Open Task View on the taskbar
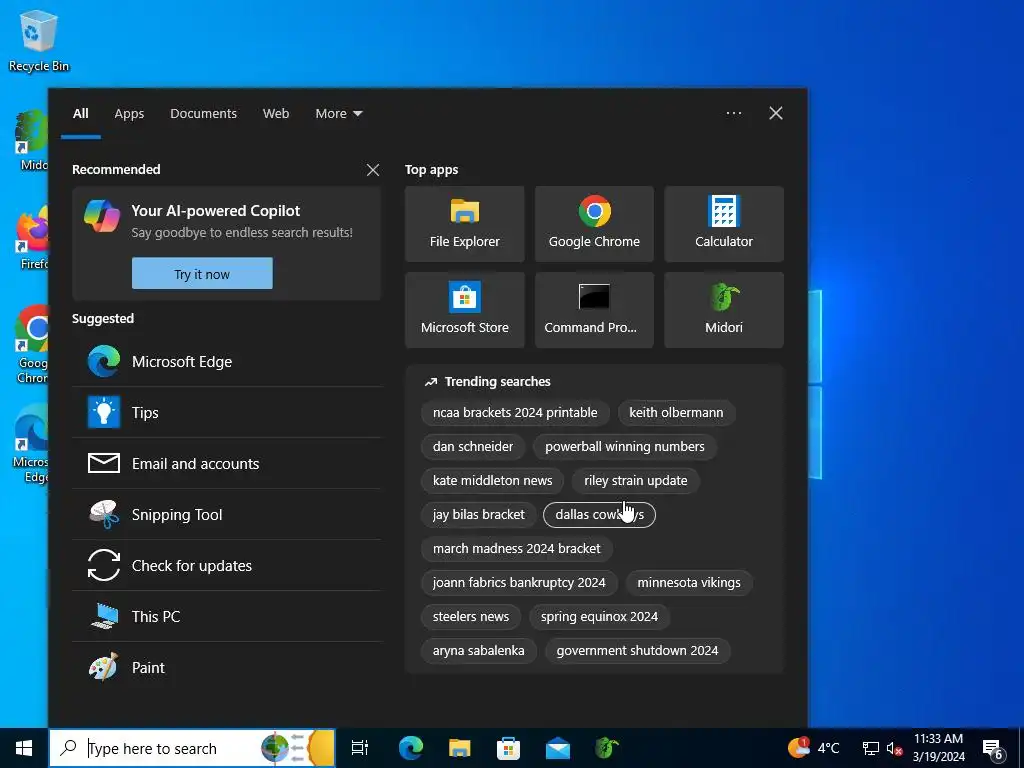 (360, 748)
